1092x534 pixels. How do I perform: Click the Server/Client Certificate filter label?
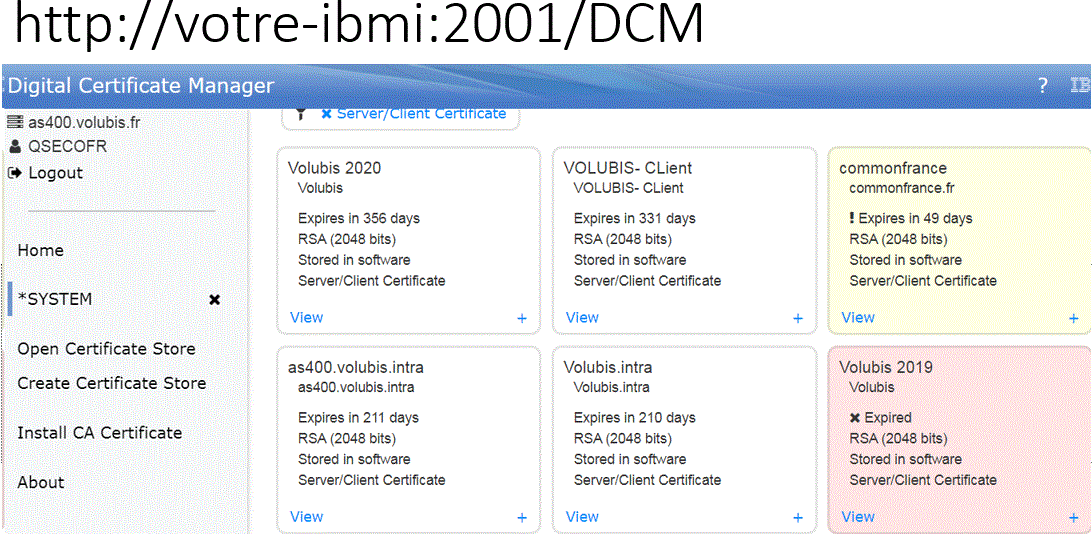(421, 113)
